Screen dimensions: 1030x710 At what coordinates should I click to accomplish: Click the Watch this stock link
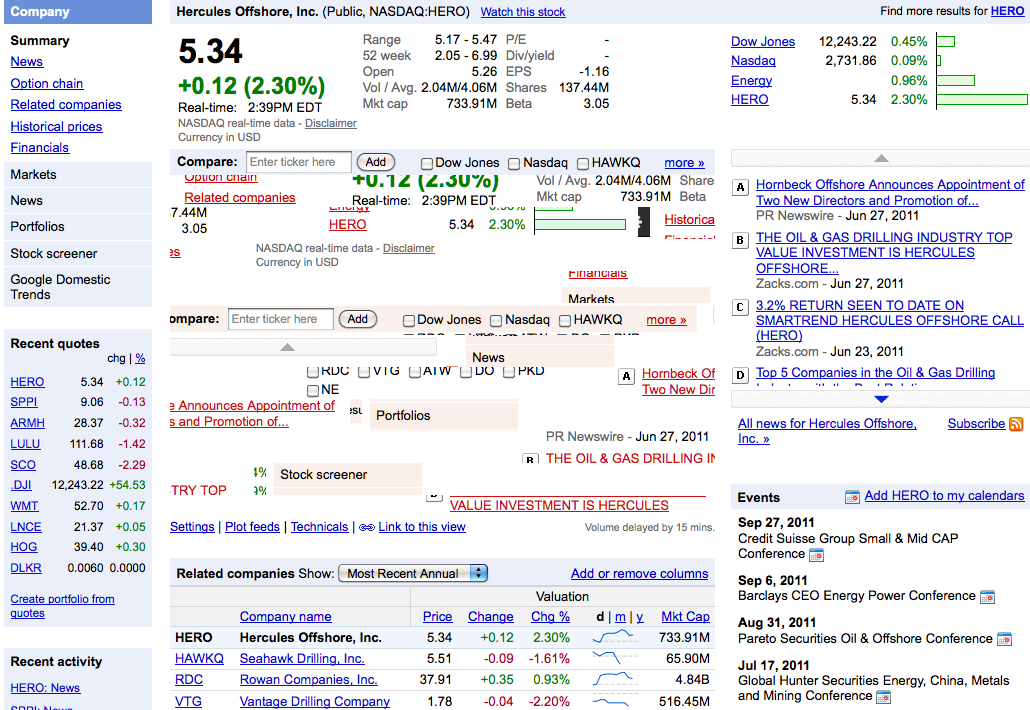coord(523,12)
